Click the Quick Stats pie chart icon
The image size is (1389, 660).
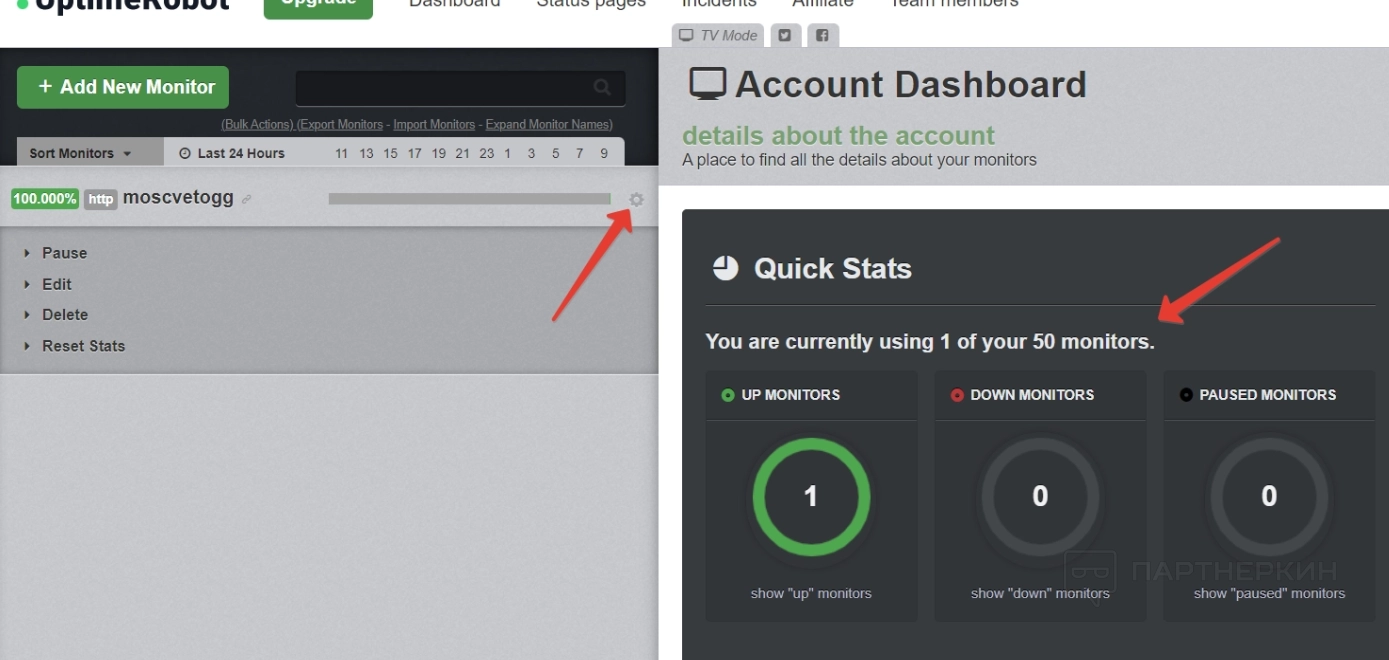point(725,268)
